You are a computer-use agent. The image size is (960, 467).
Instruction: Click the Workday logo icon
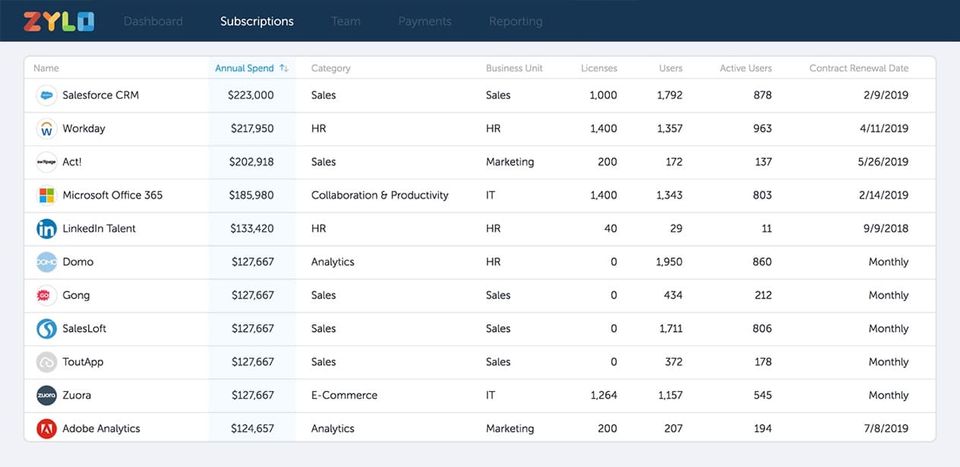[x=46, y=129]
